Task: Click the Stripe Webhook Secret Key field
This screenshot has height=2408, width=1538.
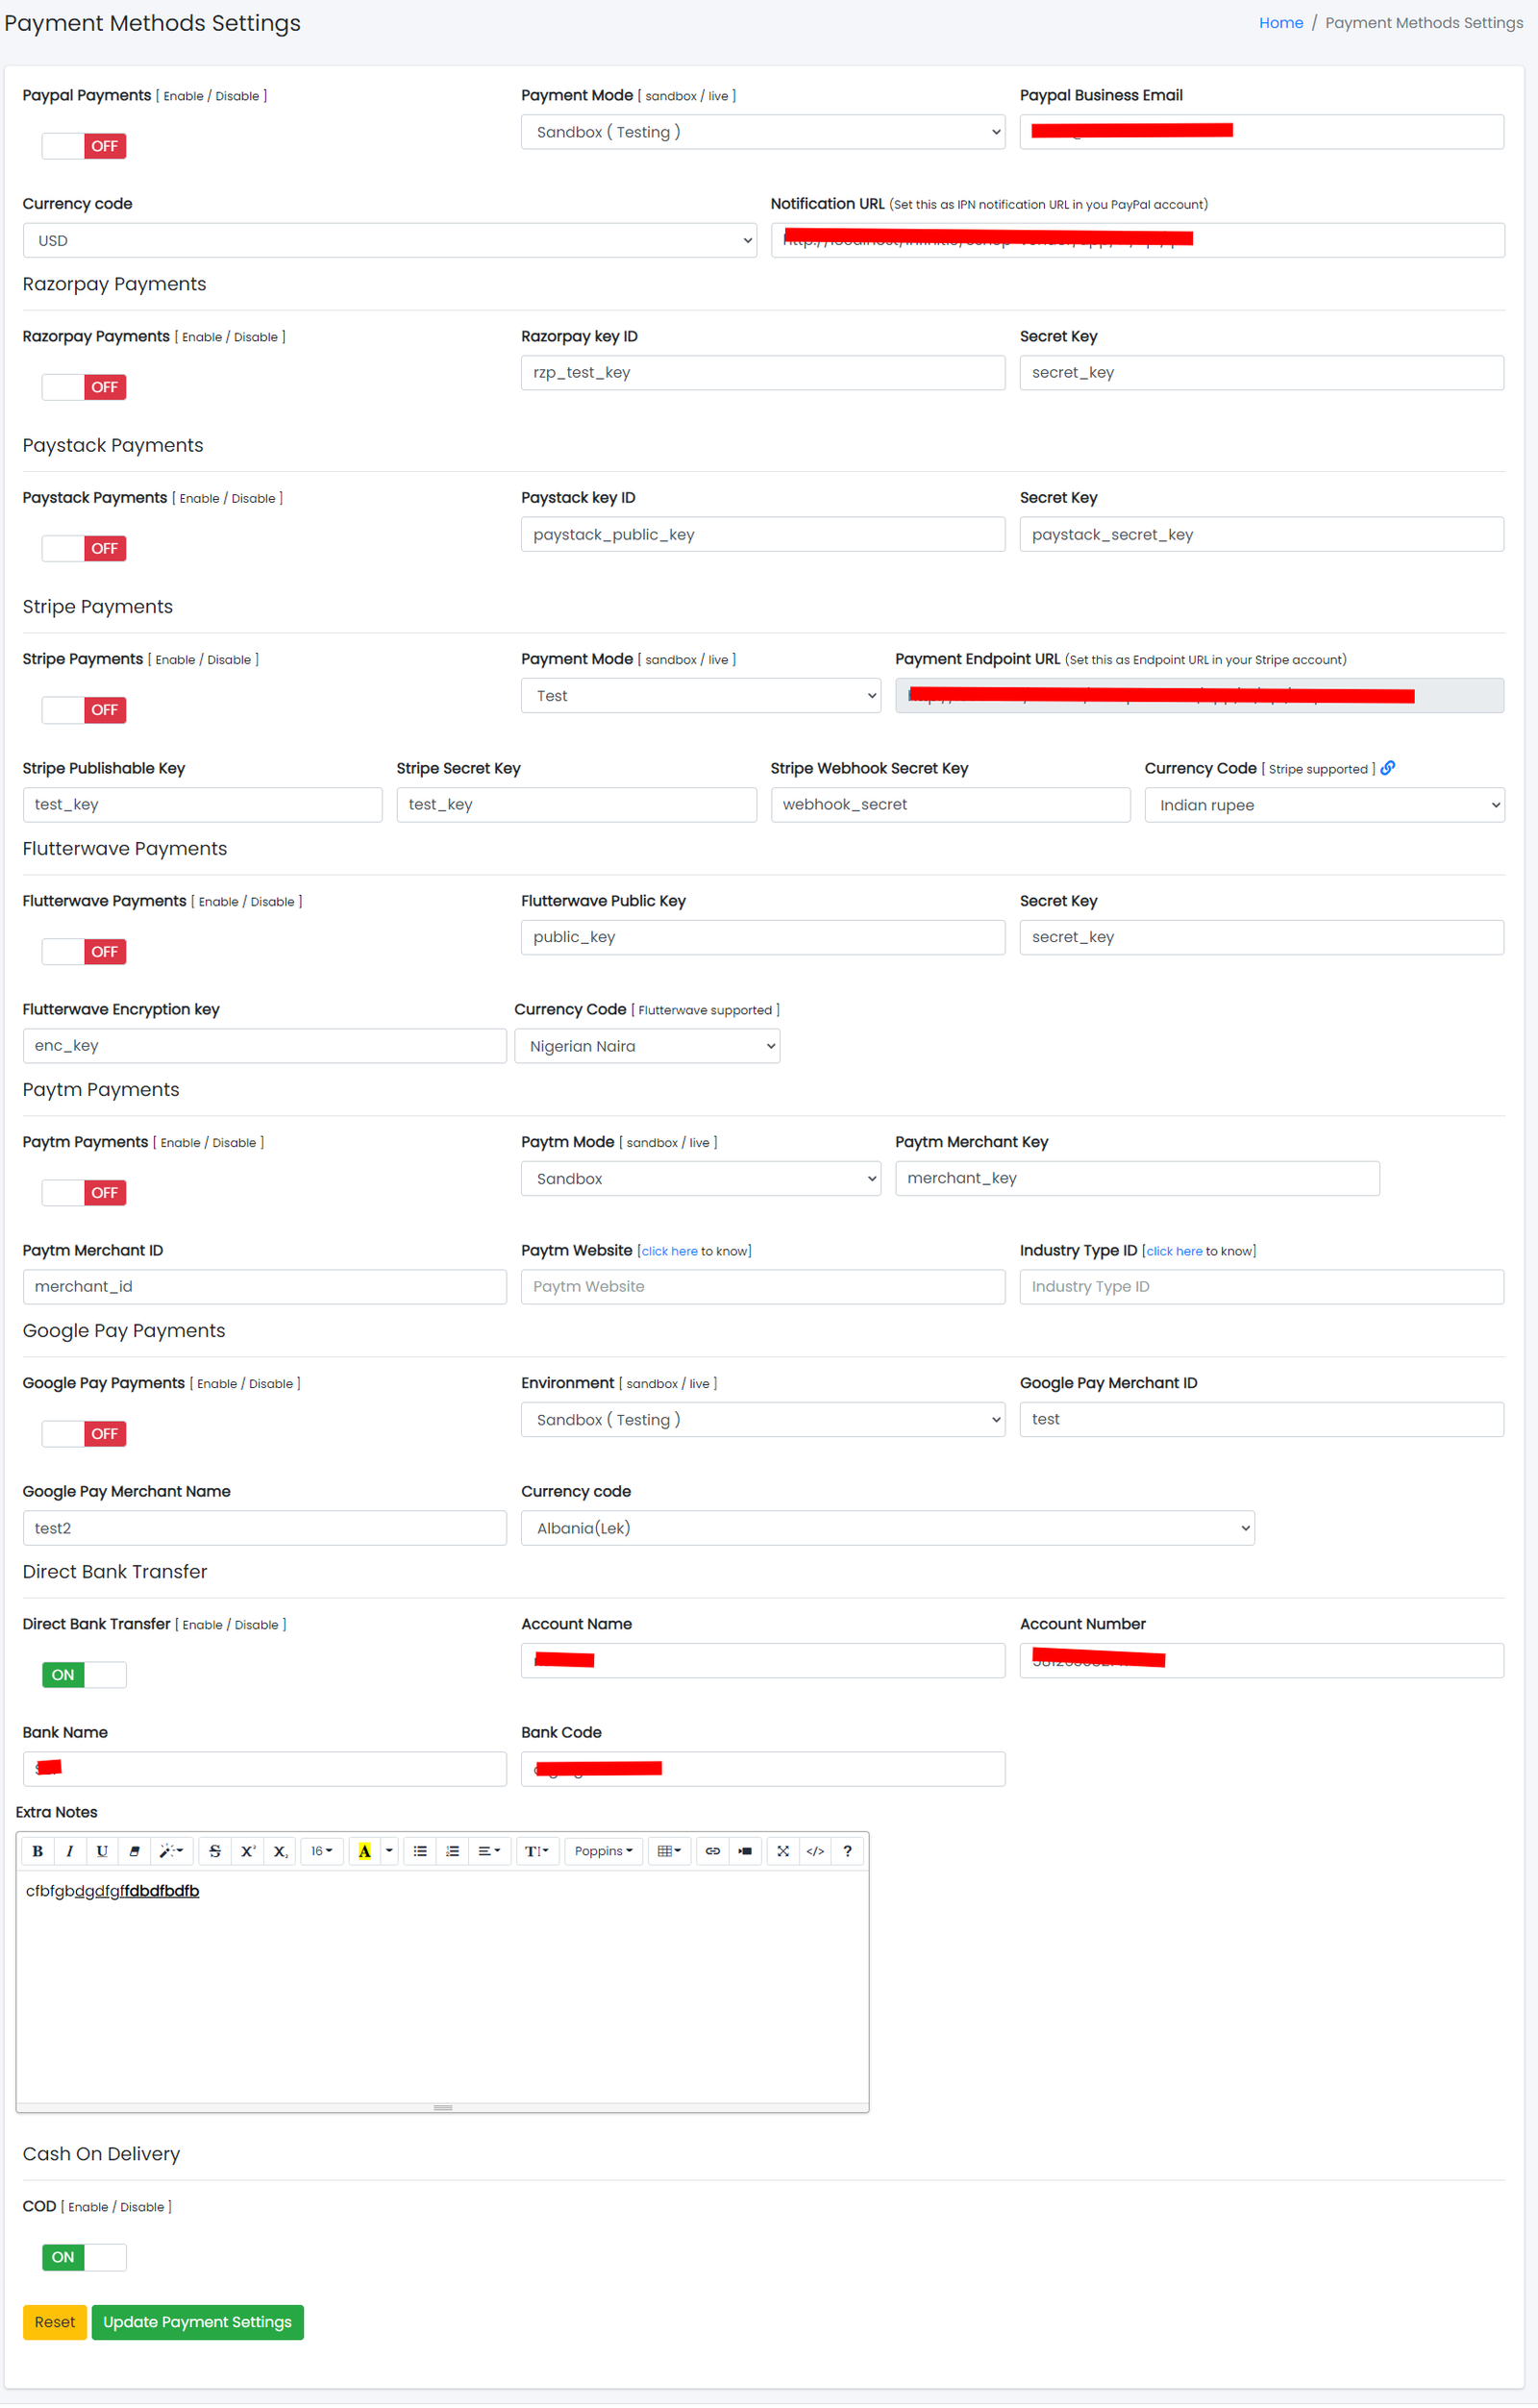Action: pyautogui.click(x=950, y=805)
